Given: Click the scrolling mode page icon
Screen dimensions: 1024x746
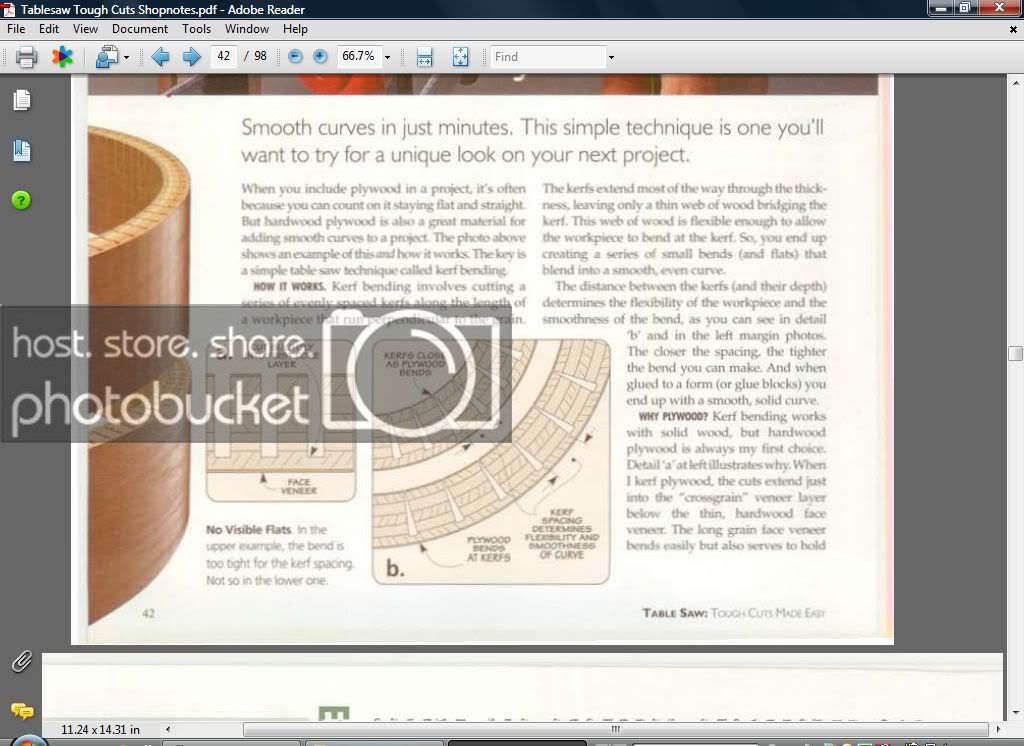Looking at the screenshot, I should coord(424,57).
